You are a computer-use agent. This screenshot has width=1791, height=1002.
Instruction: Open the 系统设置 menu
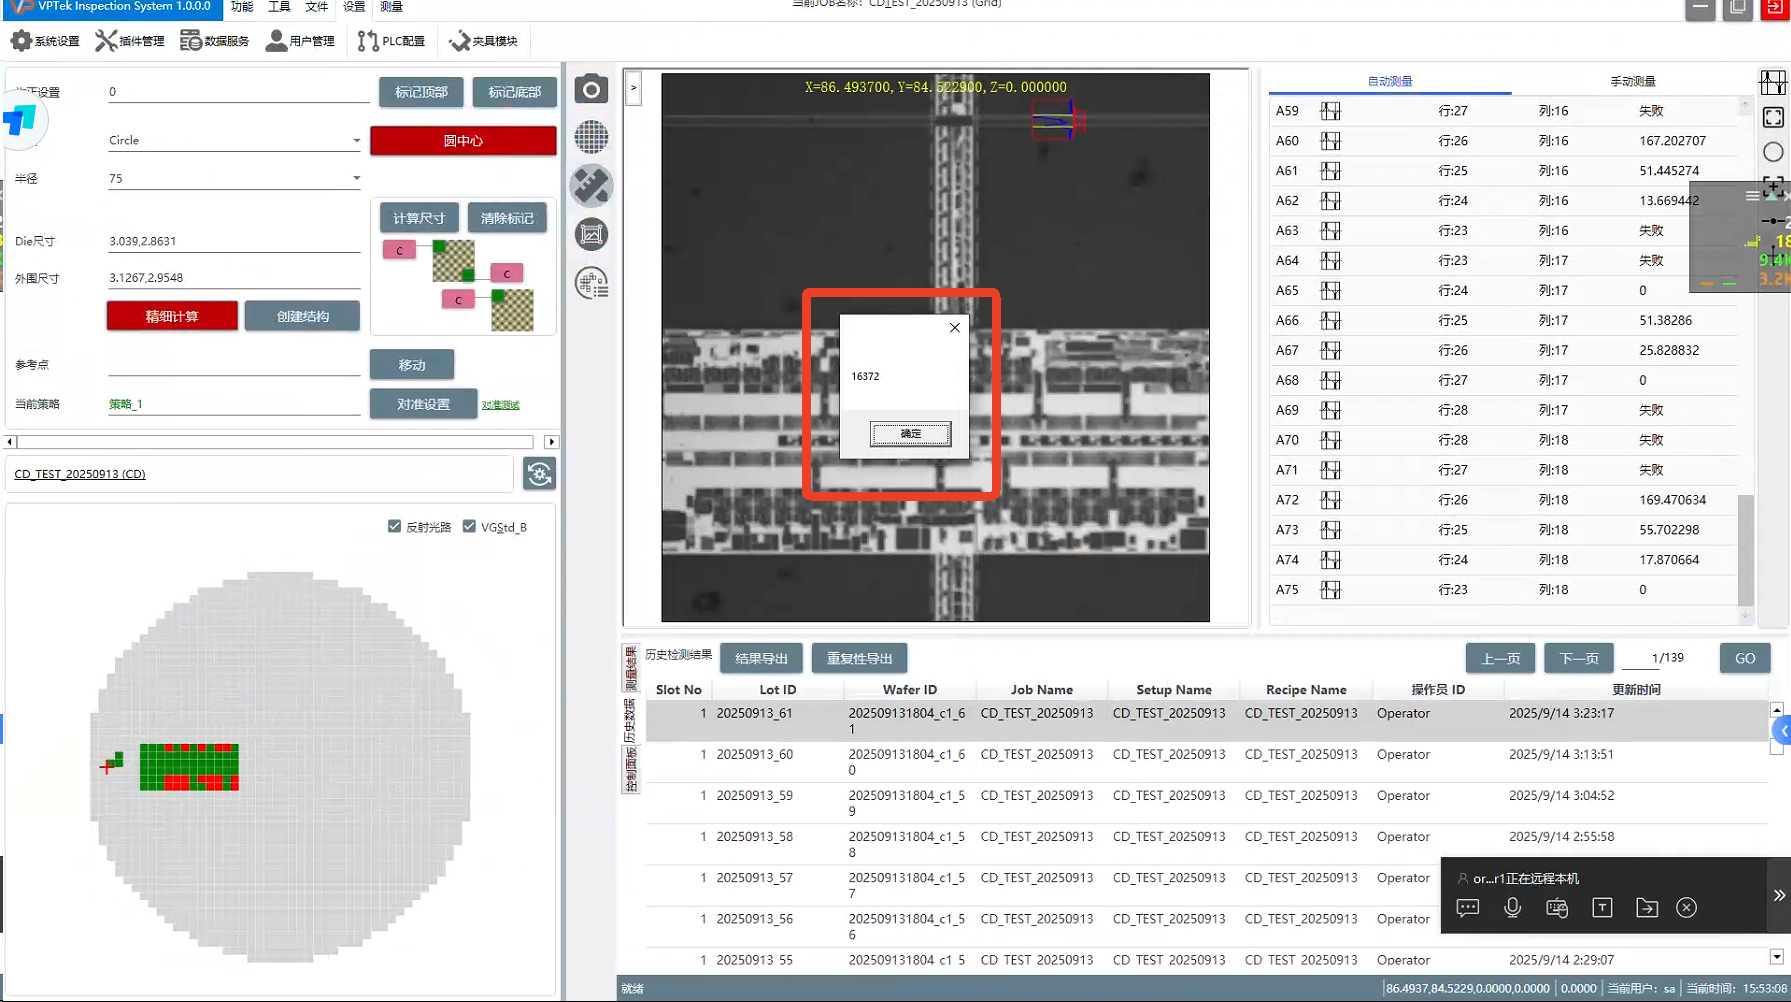coord(45,41)
